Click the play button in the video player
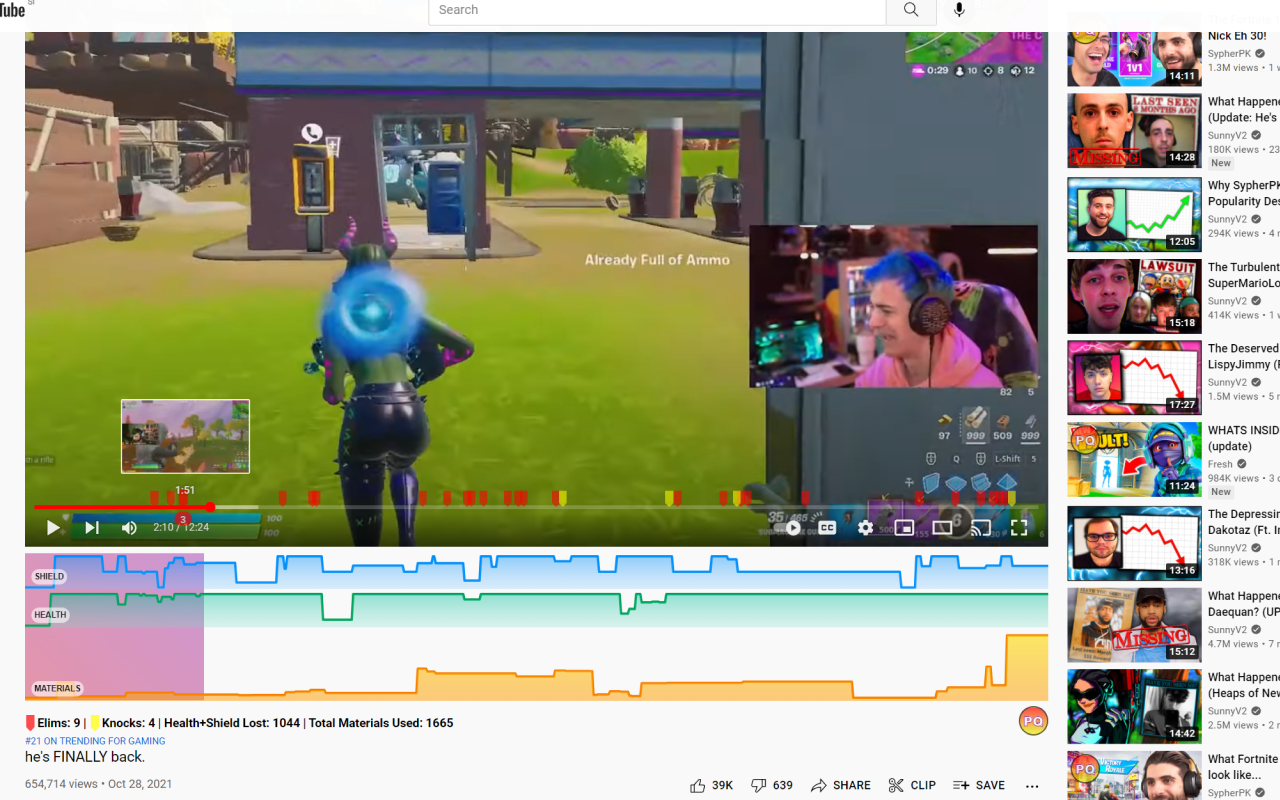The width and height of the screenshot is (1280, 800). coord(53,528)
